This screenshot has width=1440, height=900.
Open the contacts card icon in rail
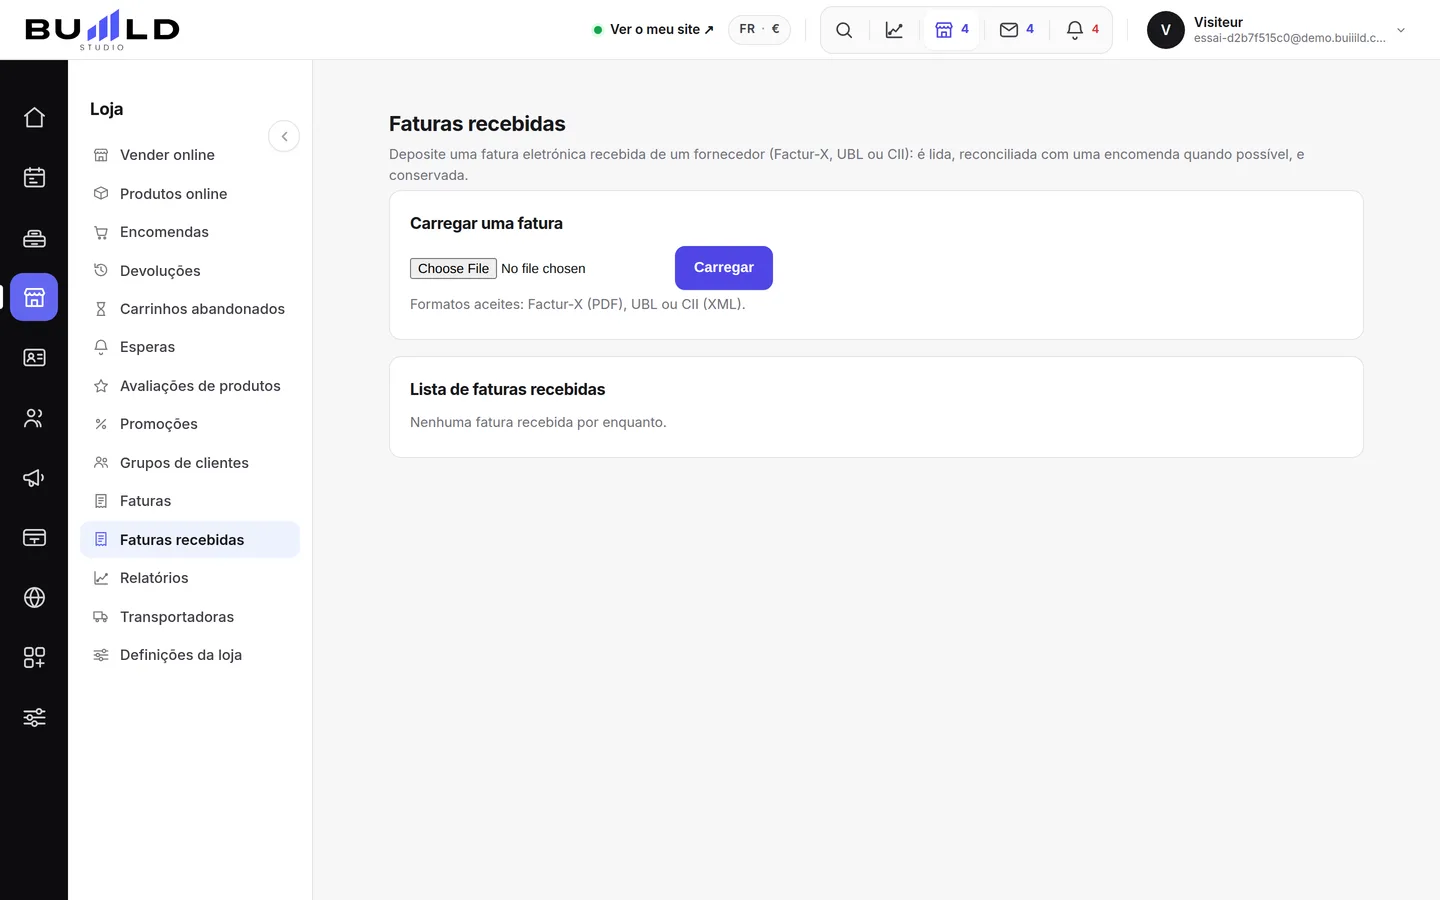coord(34,358)
